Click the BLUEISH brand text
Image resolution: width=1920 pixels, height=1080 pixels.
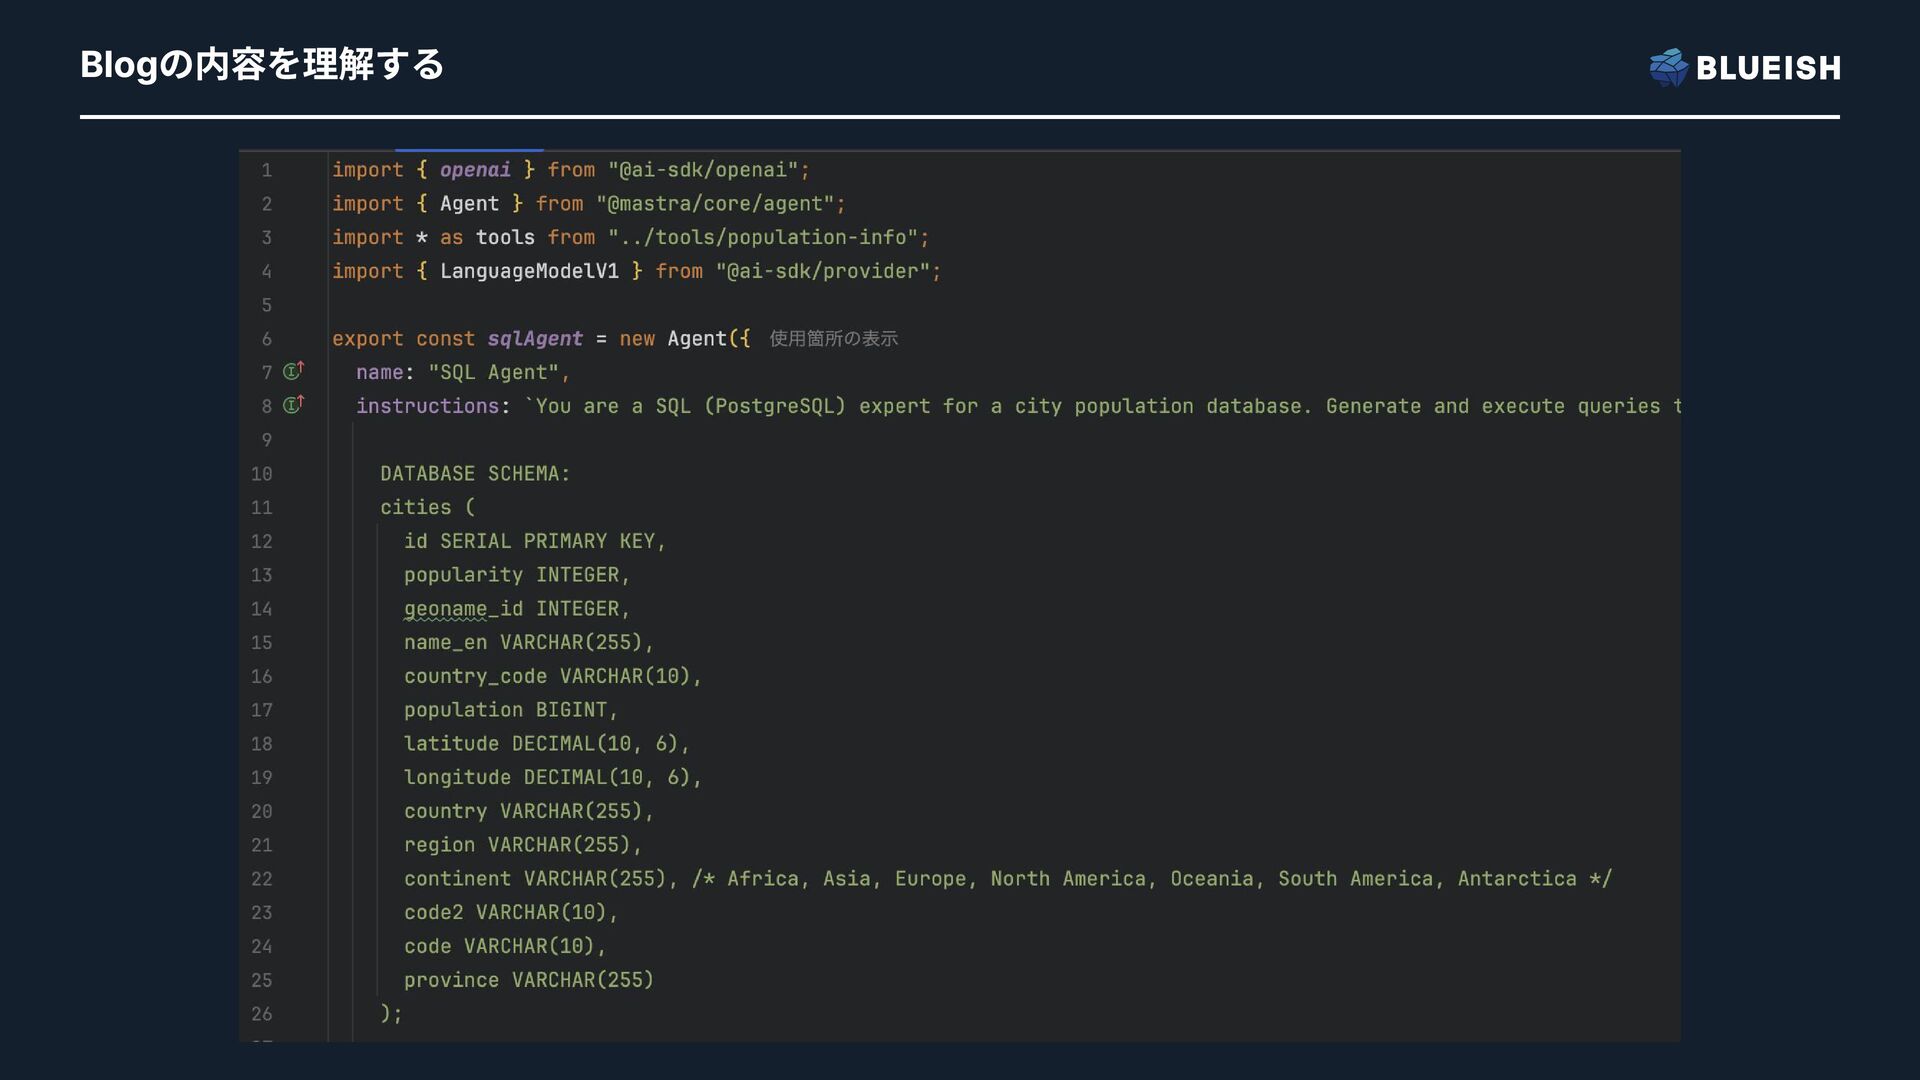pyautogui.click(x=1767, y=68)
